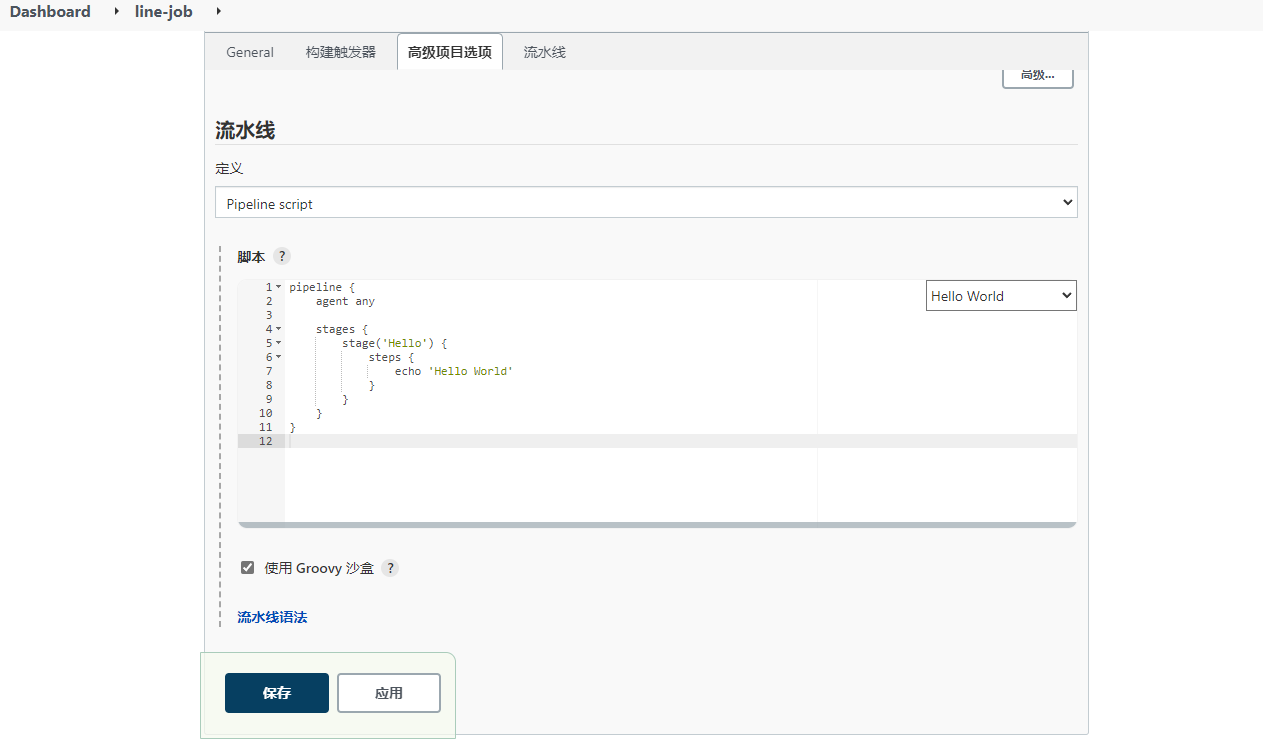
Task: Collapse the stages block on line 4
Action: click(x=279, y=329)
